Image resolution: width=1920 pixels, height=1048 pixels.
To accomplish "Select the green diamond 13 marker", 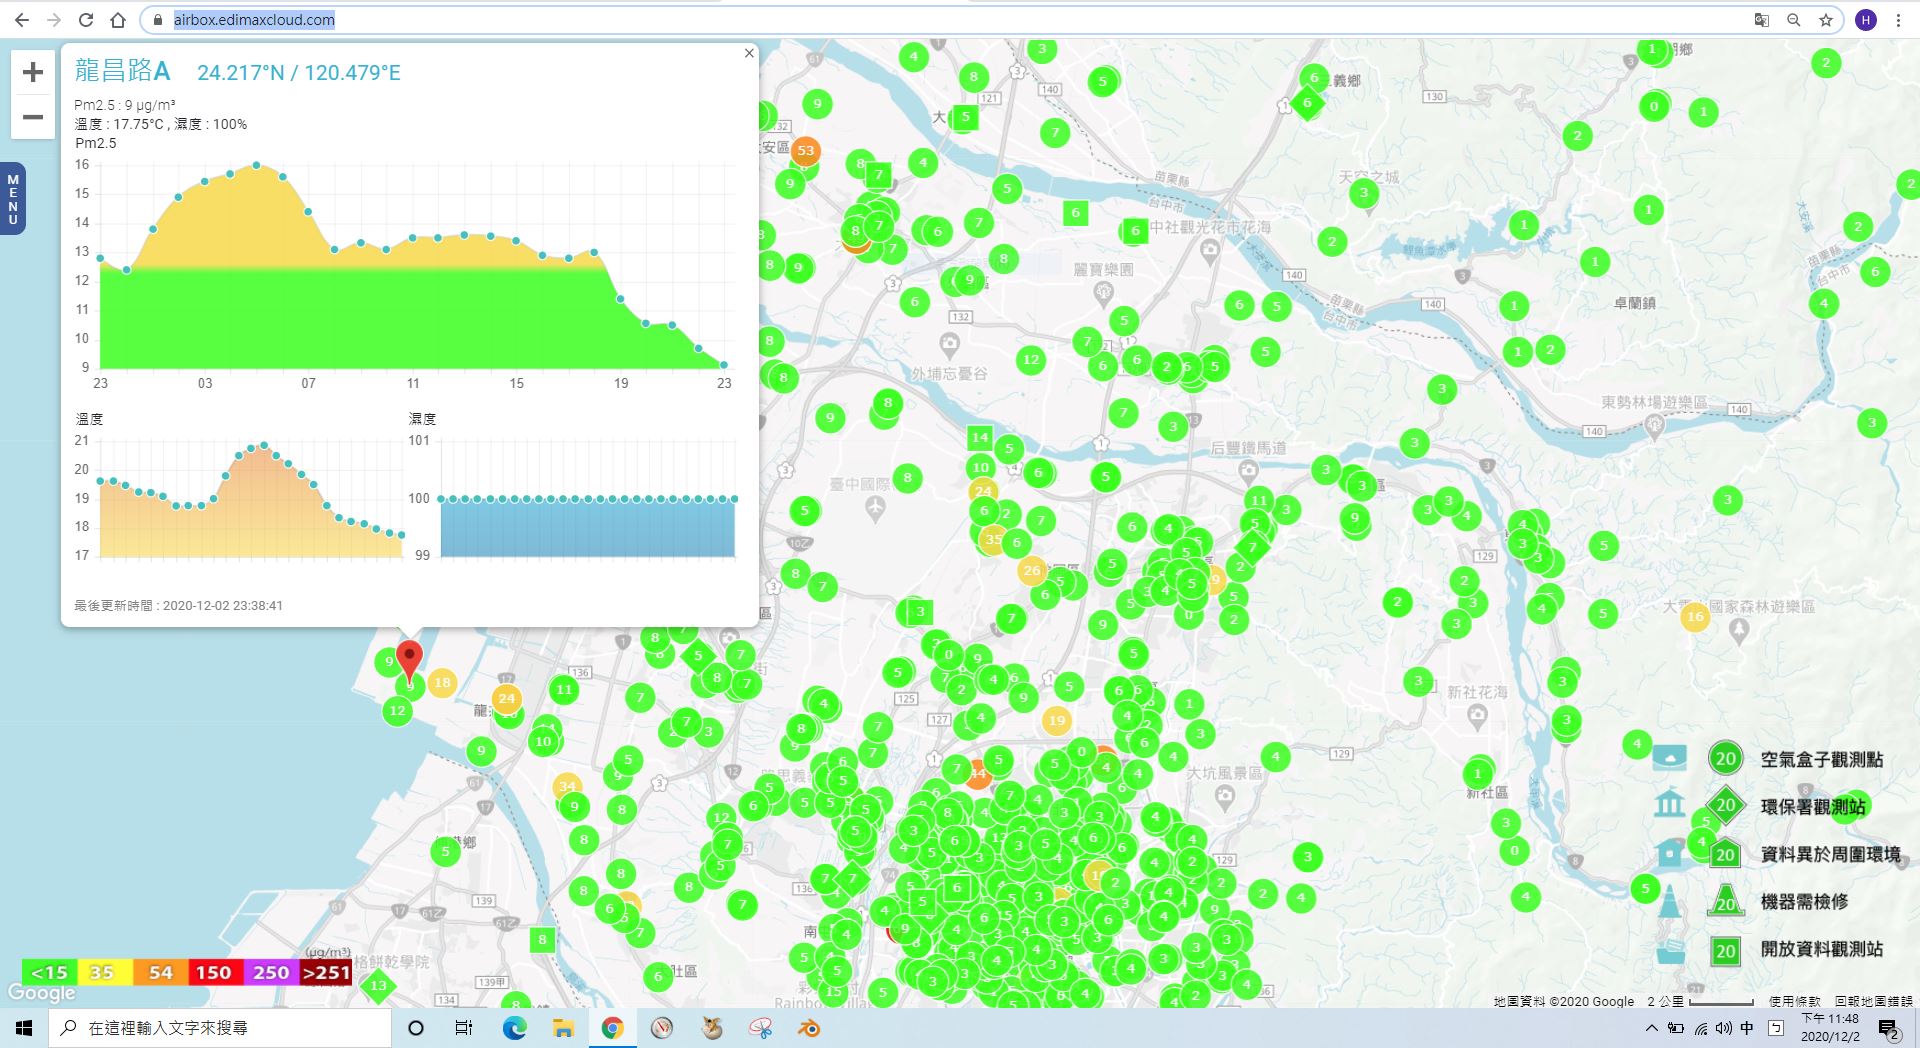I will pyautogui.click(x=378, y=986).
